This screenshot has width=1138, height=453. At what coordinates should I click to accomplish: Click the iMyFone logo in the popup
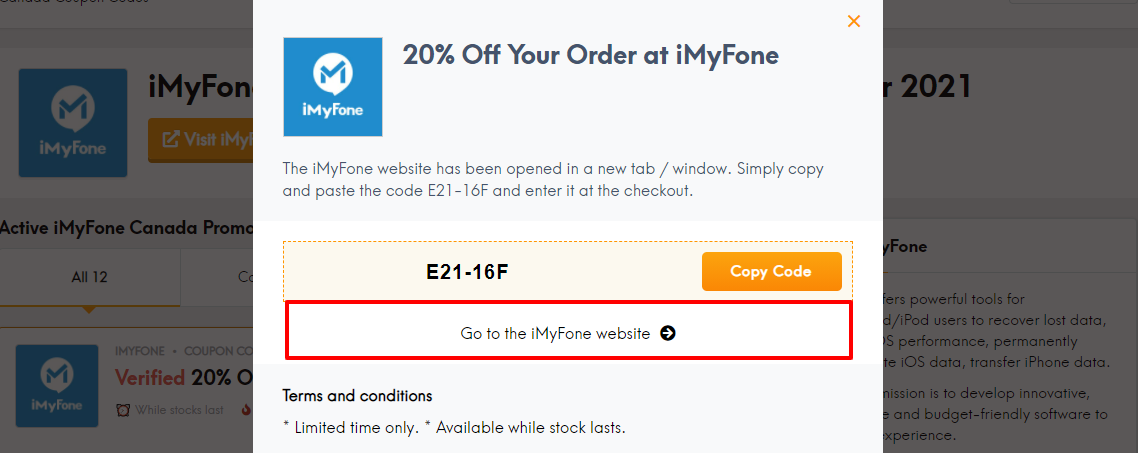332,87
